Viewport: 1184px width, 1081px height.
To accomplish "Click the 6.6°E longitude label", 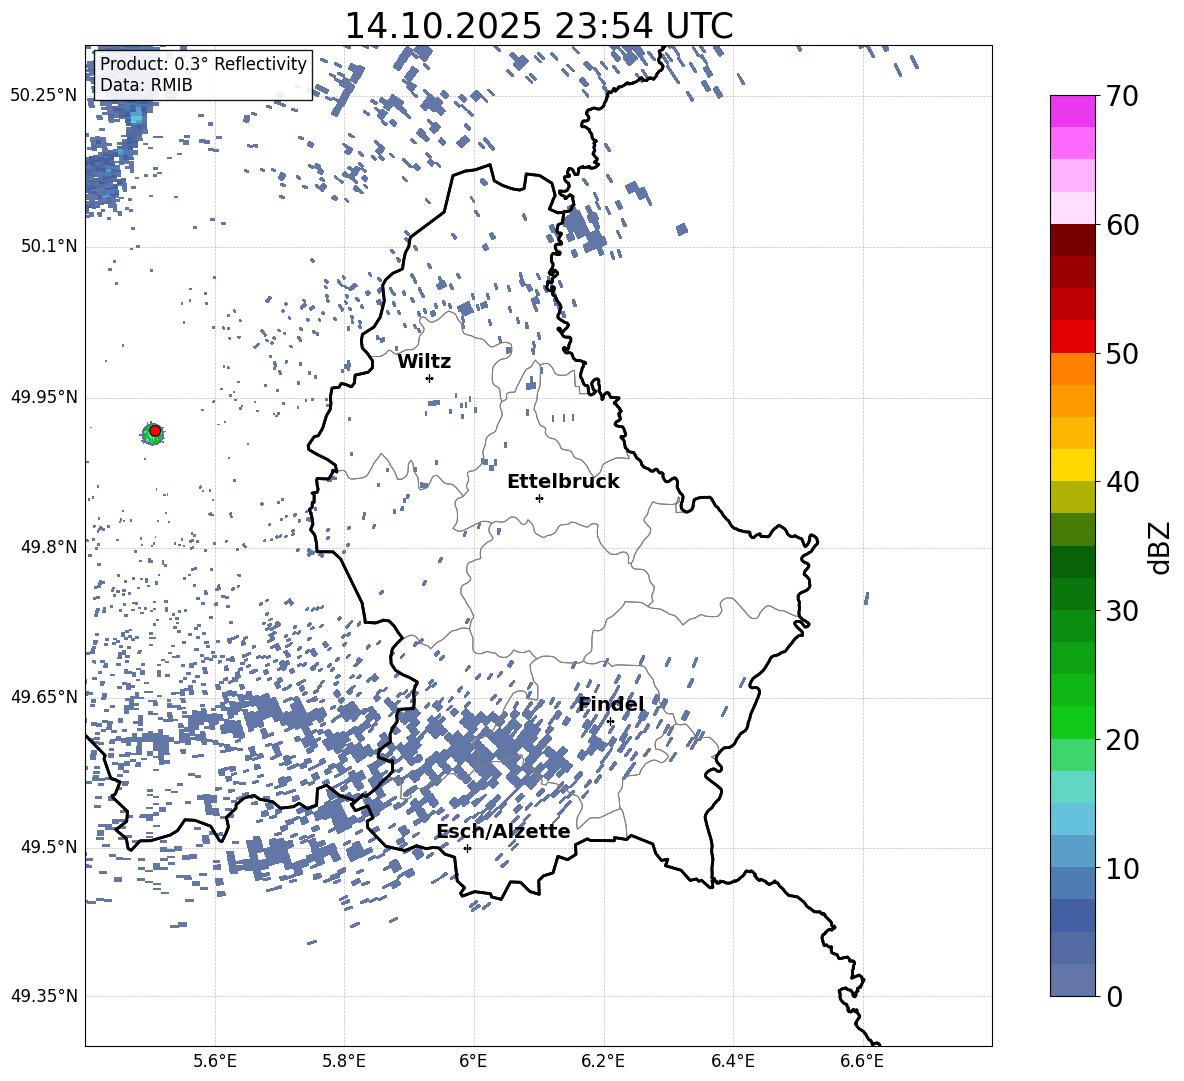I will pos(862,1061).
